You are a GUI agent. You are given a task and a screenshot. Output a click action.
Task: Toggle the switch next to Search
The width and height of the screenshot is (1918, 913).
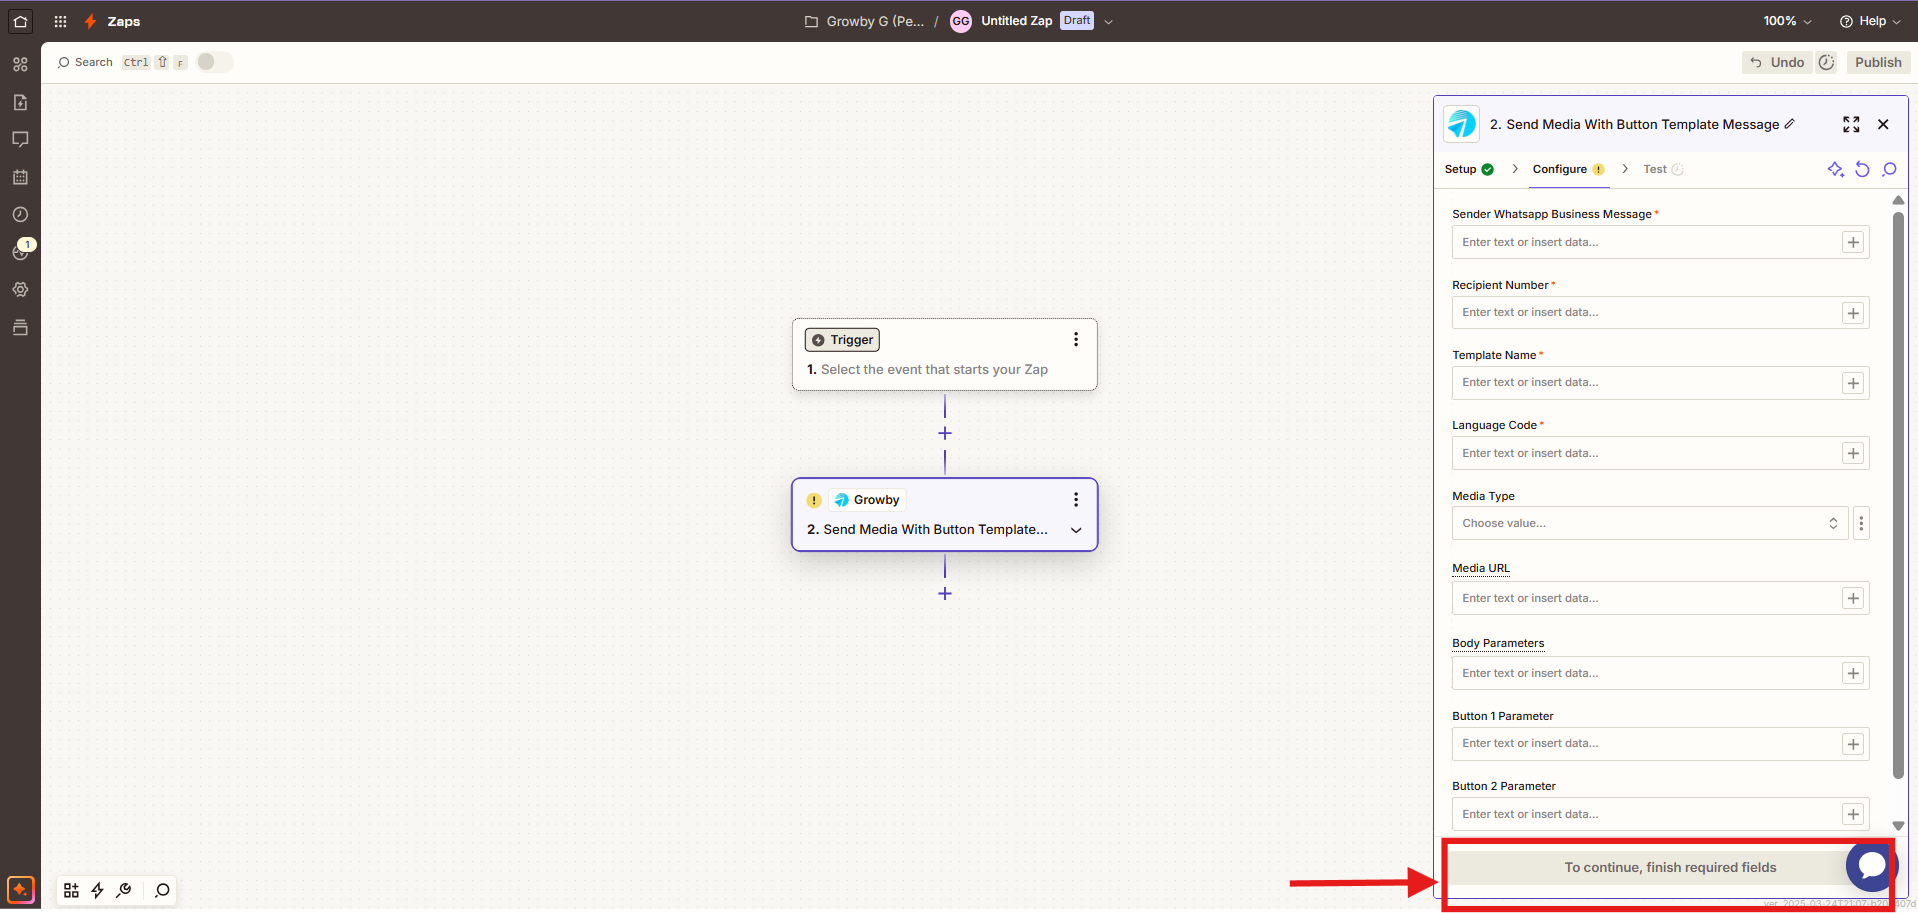(x=214, y=62)
